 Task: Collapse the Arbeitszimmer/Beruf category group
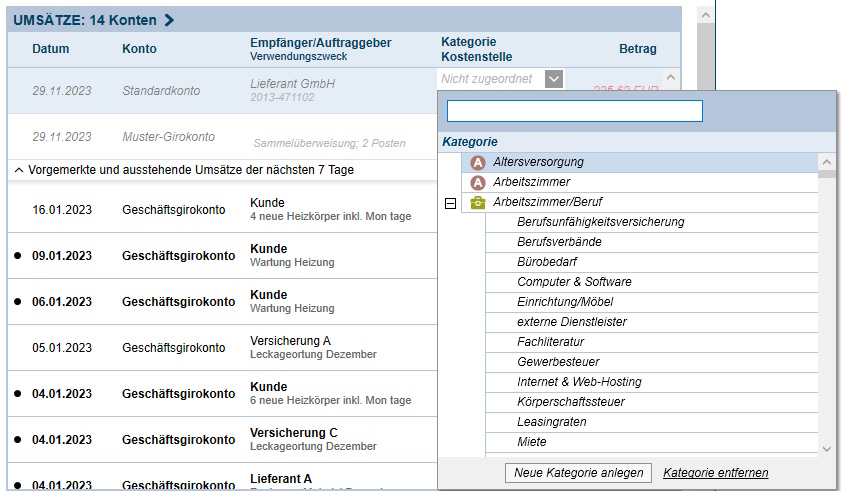[451, 203]
